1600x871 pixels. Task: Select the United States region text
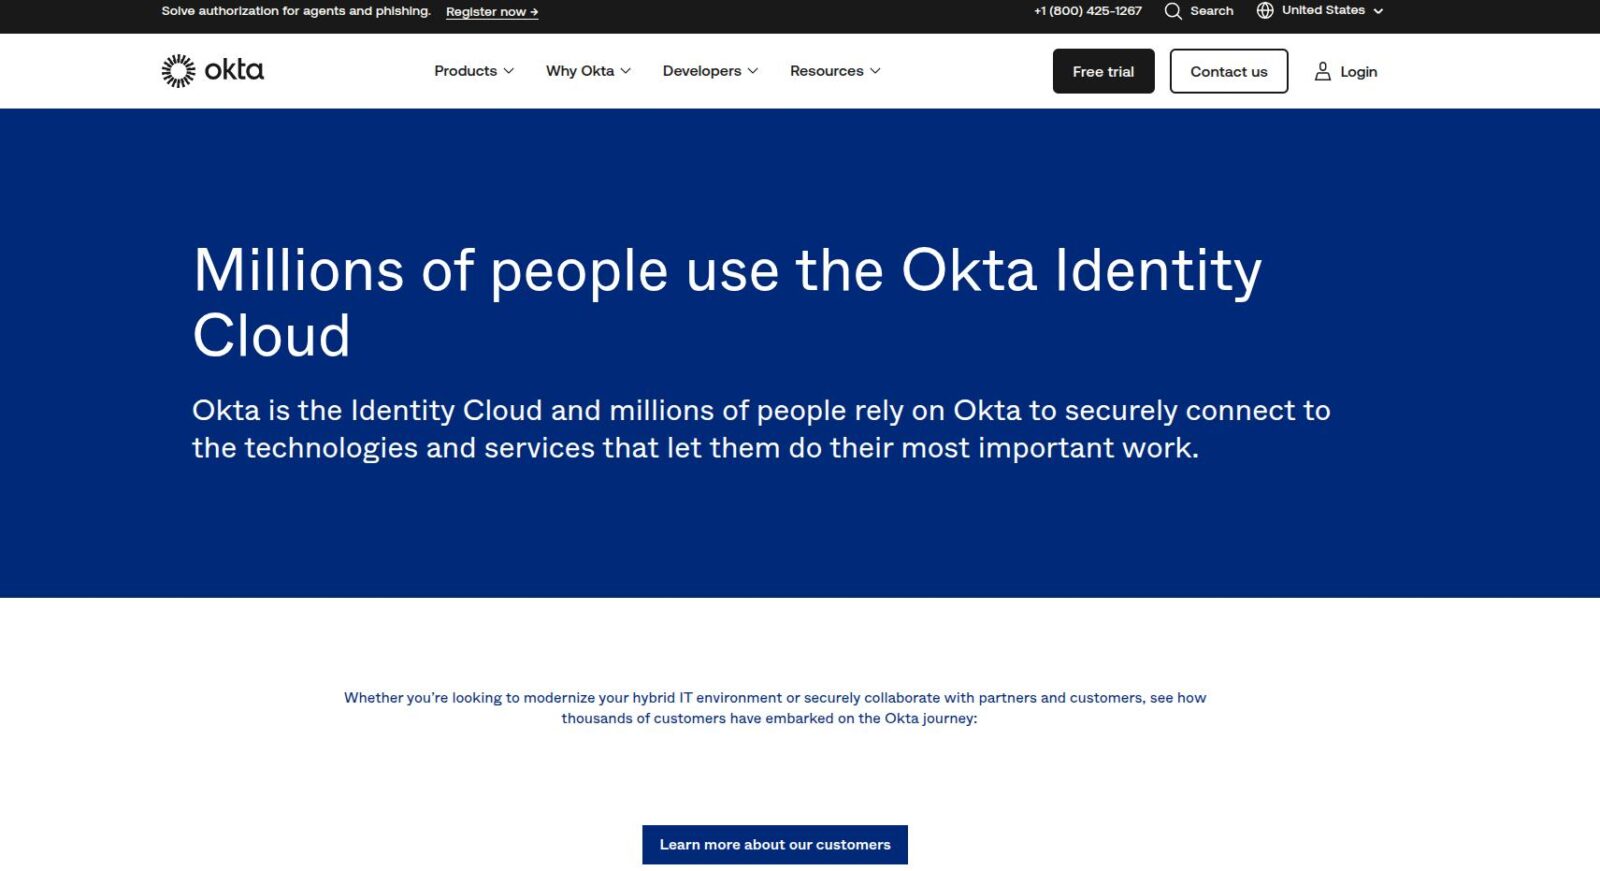(1323, 10)
